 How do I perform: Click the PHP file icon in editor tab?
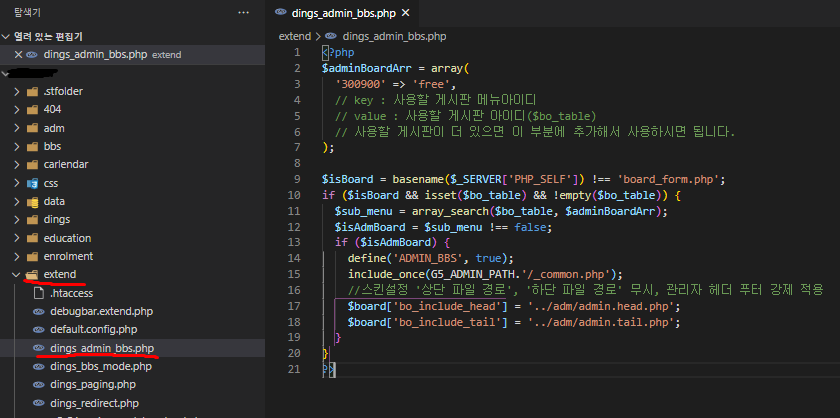point(279,13)
